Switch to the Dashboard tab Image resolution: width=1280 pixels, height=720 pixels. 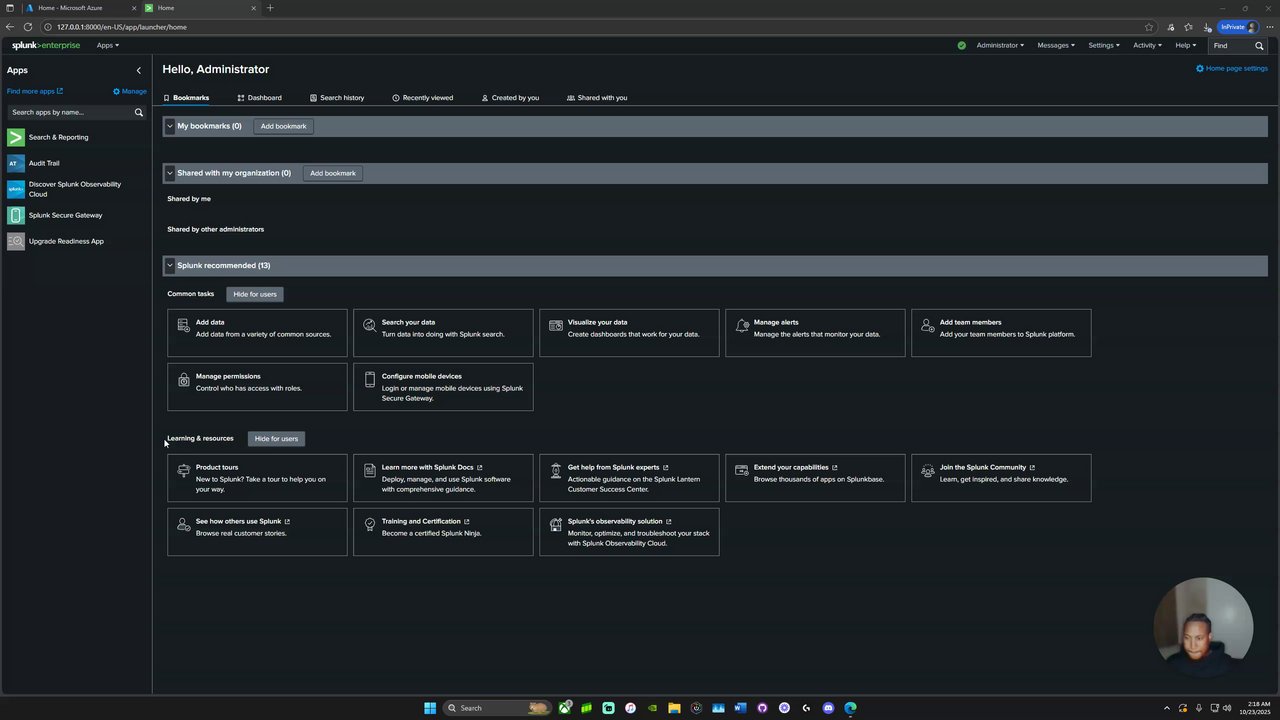point(259,98)
